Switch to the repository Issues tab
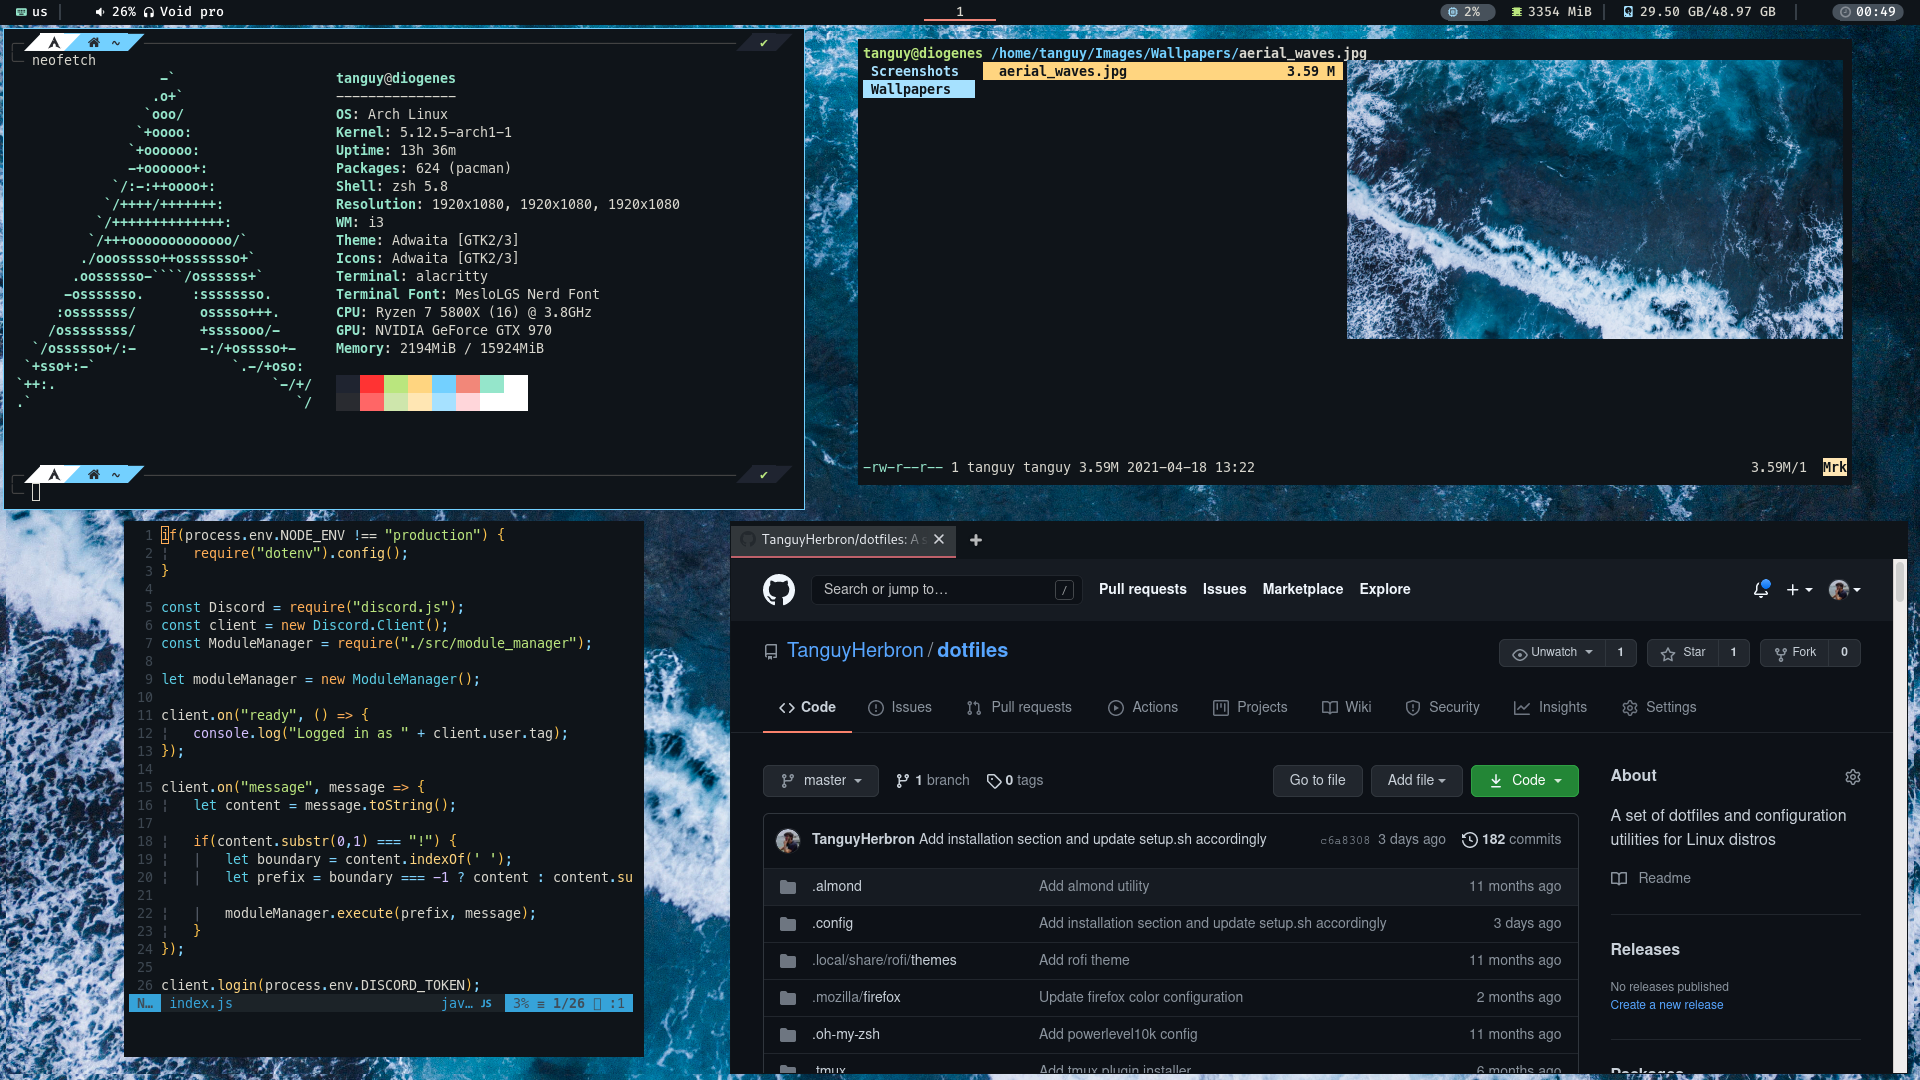The image size is (1920, 1080). coord(900,708)
